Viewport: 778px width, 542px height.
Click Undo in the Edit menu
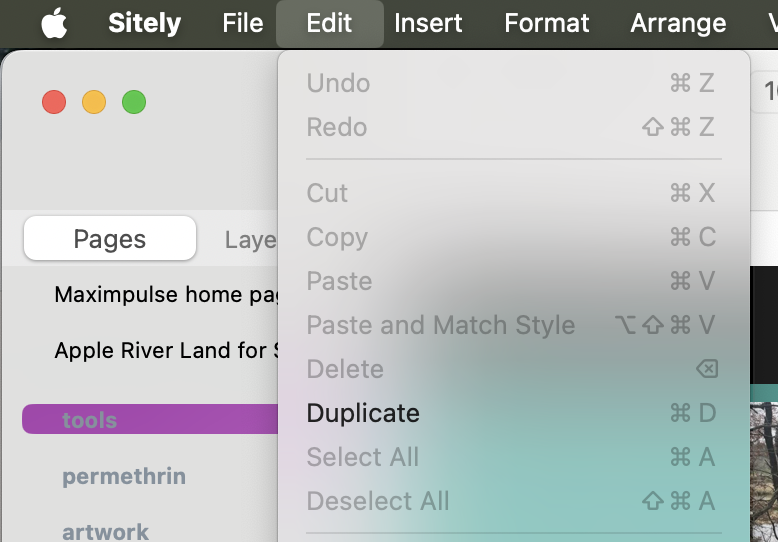pyautogui.click(x=338, y=83)
